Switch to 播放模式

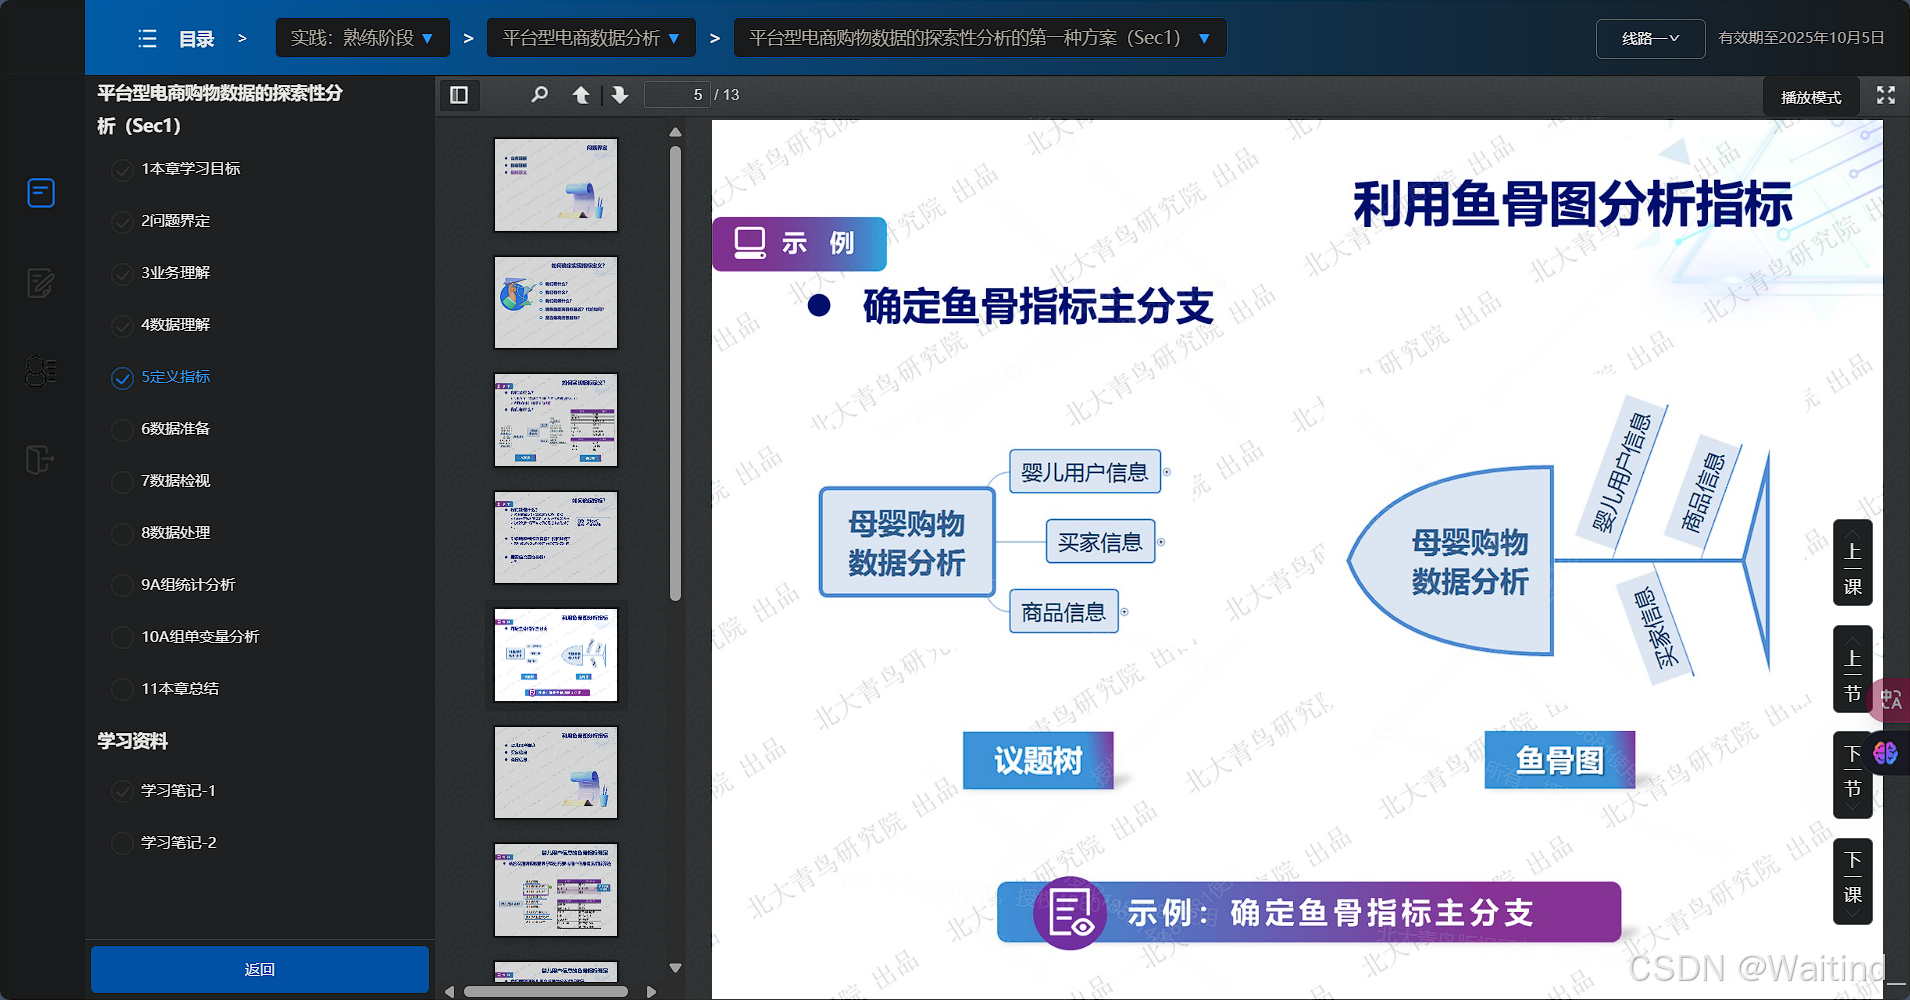click(x=1811, y=97)
